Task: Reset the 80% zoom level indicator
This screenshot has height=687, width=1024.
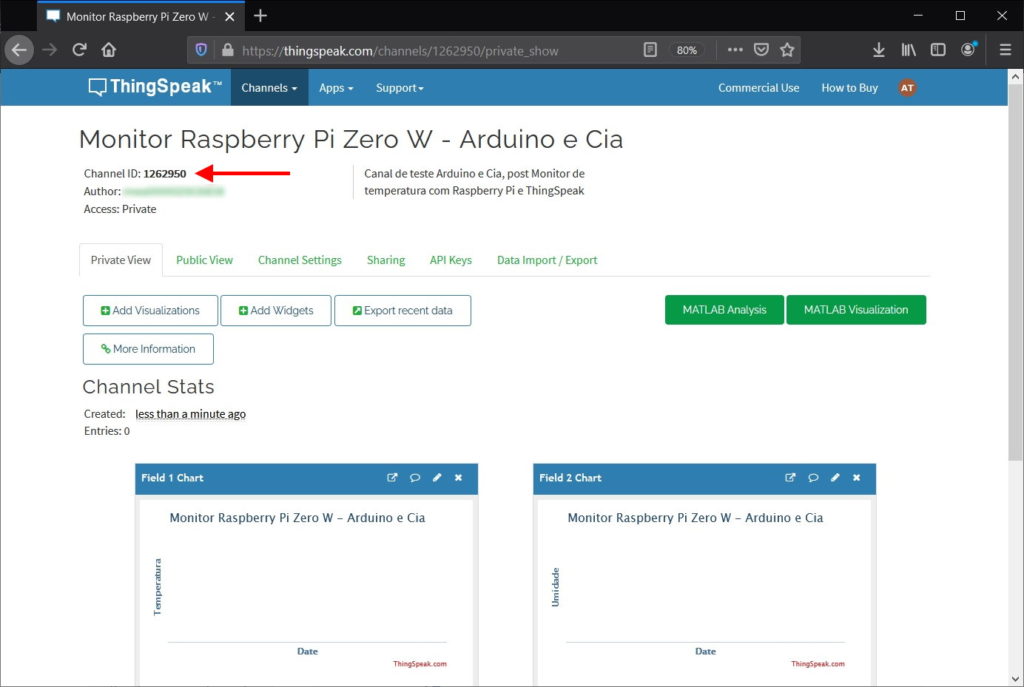Action: (x=686, y=50)
